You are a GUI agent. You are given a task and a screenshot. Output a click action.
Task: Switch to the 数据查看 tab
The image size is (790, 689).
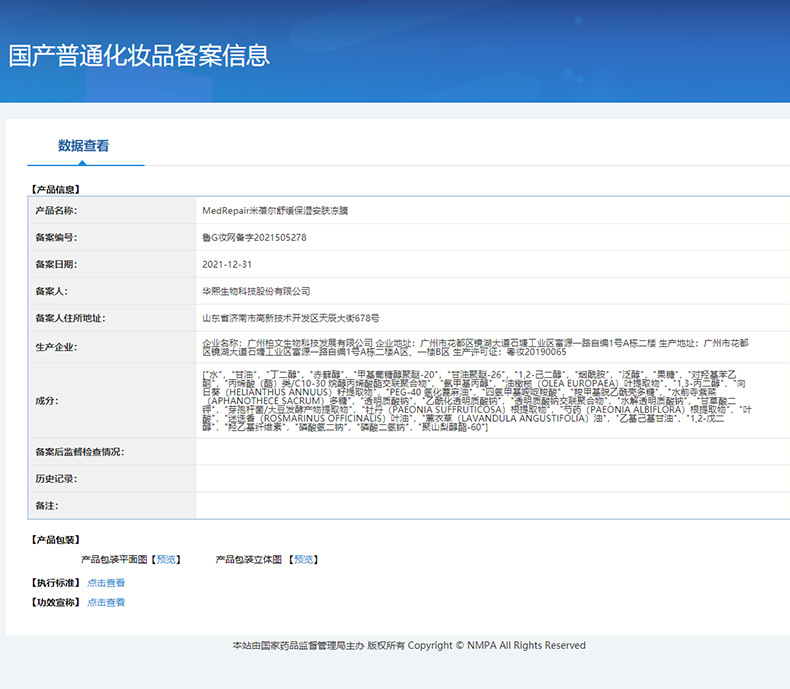[84, 146]
